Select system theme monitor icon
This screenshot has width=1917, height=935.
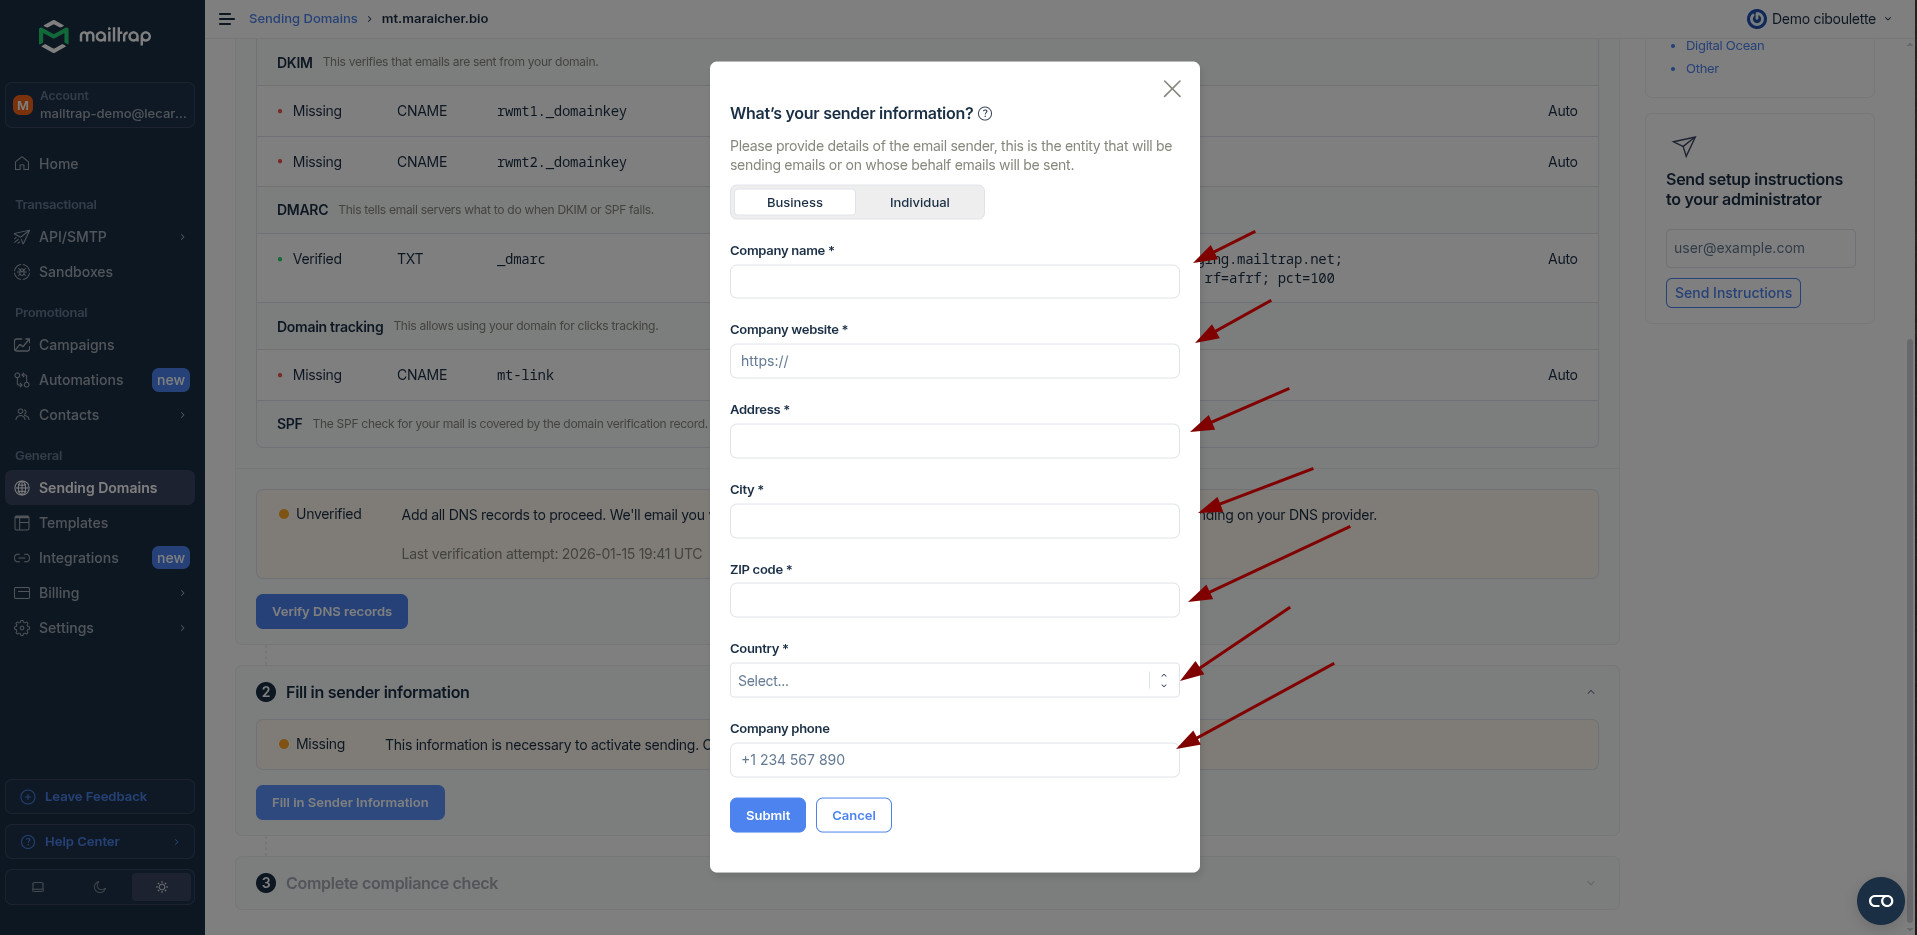pos(38,887)
